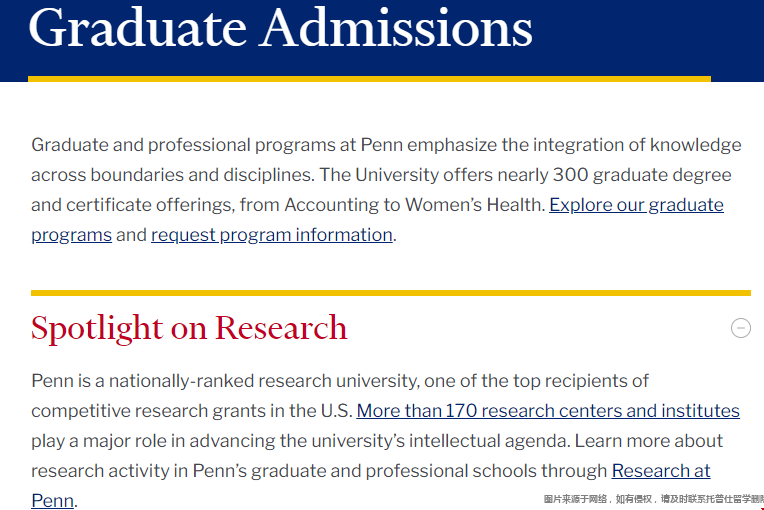Click the U.S. abbreviation before the research centers link
The image size is (764, 510).
pyautogui.click(x=336, y=411)
